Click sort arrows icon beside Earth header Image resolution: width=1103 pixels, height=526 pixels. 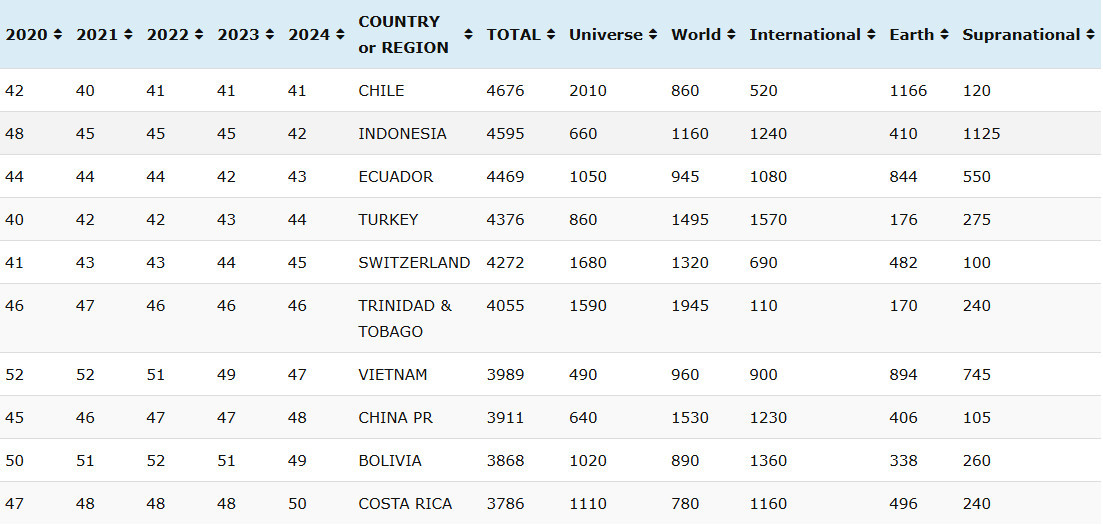point(944,35)
